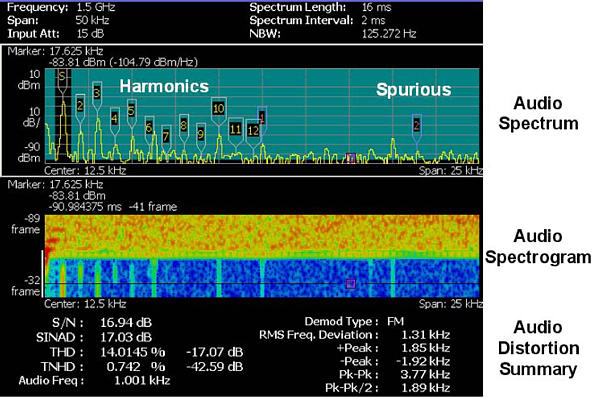Click blue spurious marker 2
This screenshot has height=397, width=600.
[417, 124]
